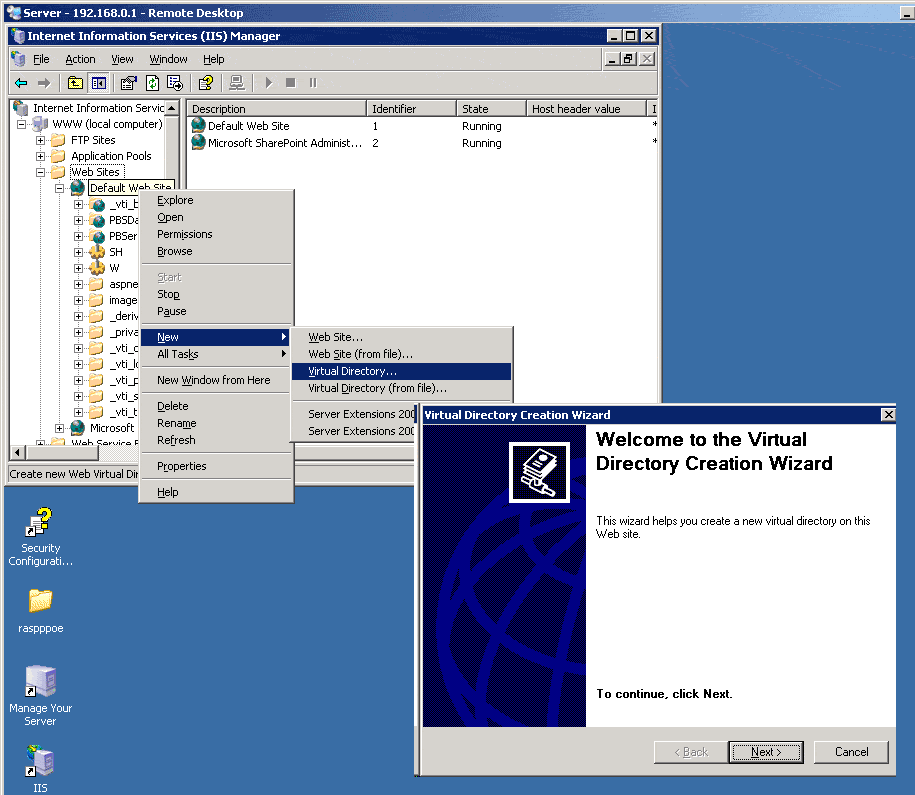Expand the SH tree node
The image size is (915, 795).
[x=78, y=252]
